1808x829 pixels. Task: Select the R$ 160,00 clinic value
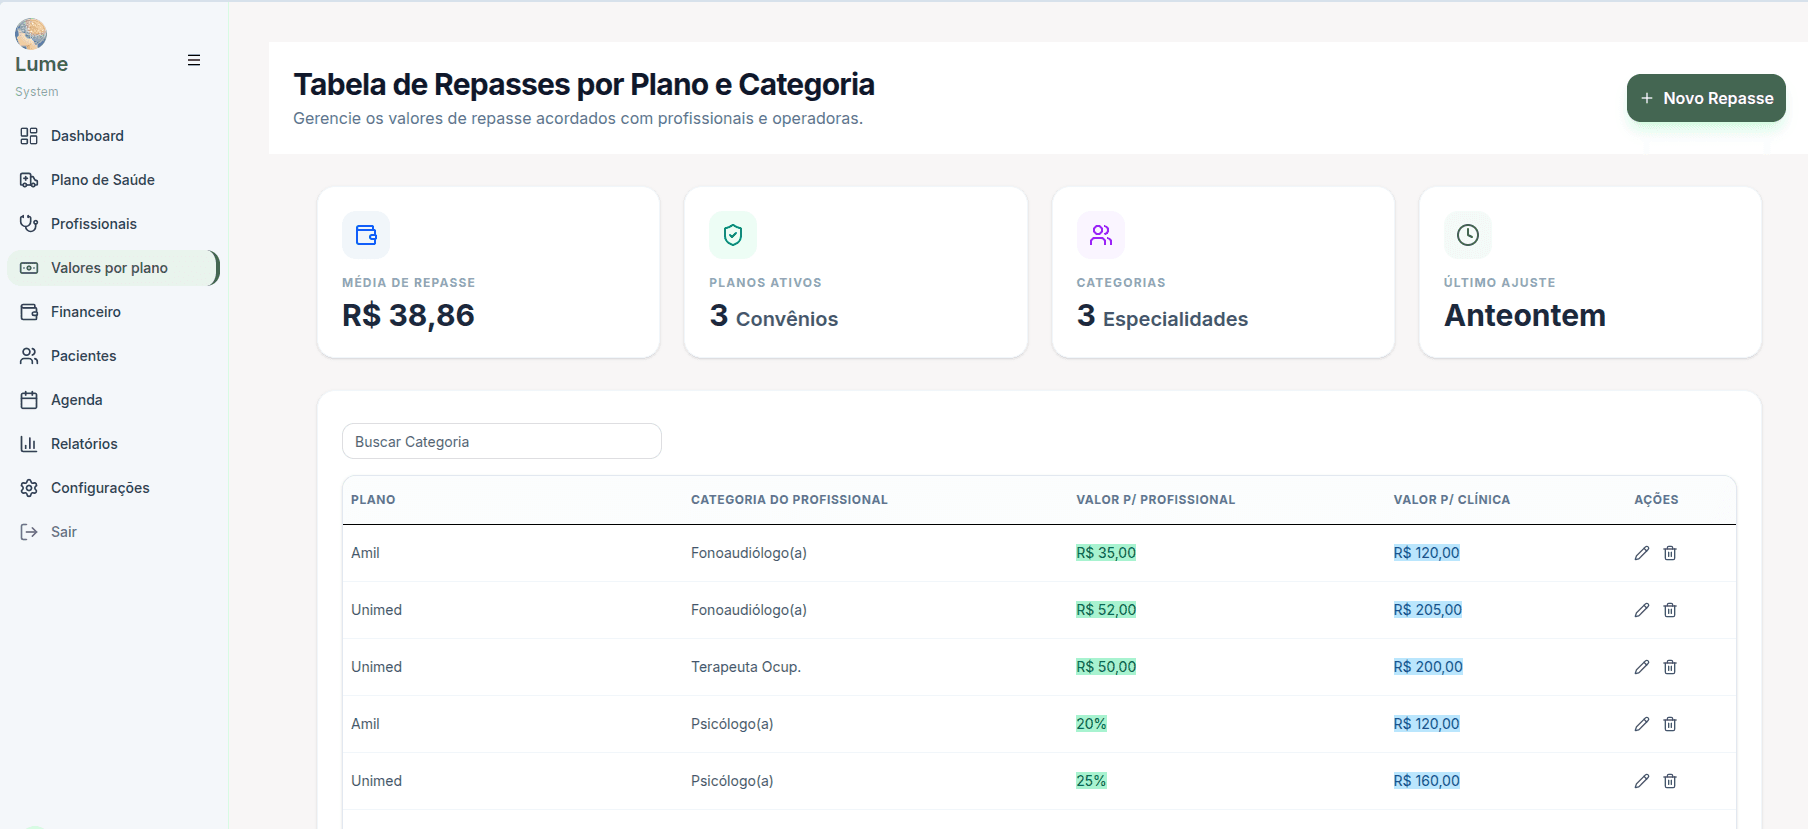click(1427, 781)
